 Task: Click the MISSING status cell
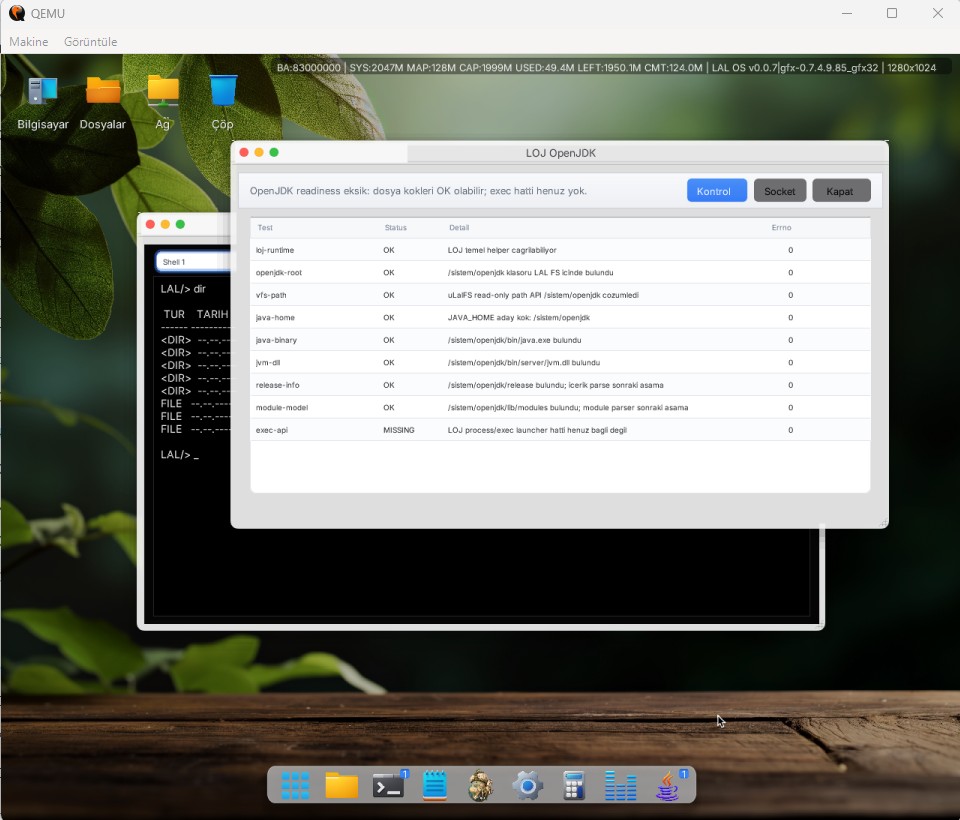pyautogui.click(x=399, y=430)
